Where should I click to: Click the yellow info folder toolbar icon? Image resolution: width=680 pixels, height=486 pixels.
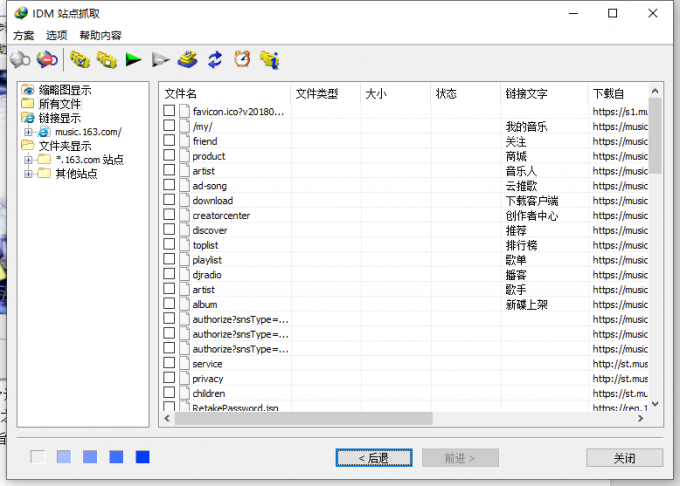pyautogui.click(x=270, y=60)
